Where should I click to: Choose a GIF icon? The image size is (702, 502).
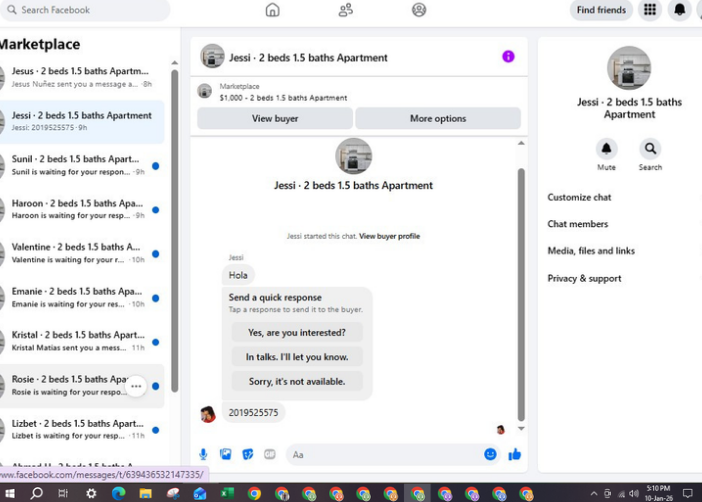[270, 455]
